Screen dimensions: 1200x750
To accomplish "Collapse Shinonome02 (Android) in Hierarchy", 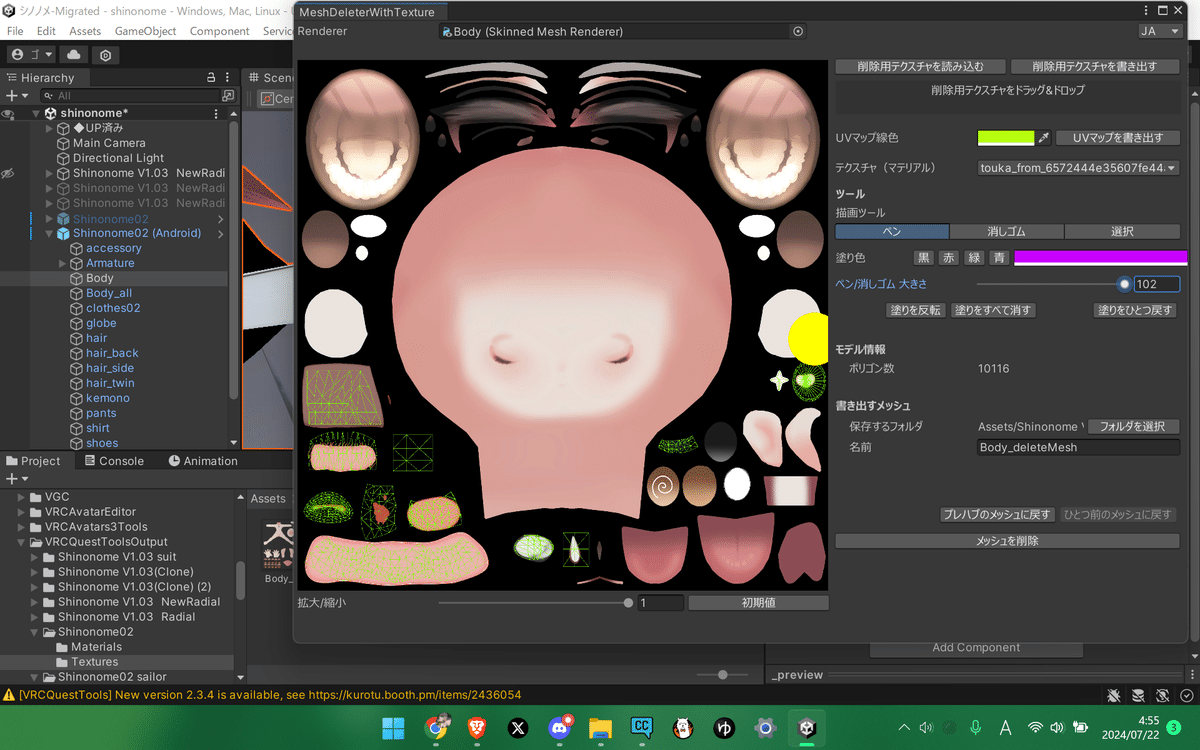I will click(49, 234).
